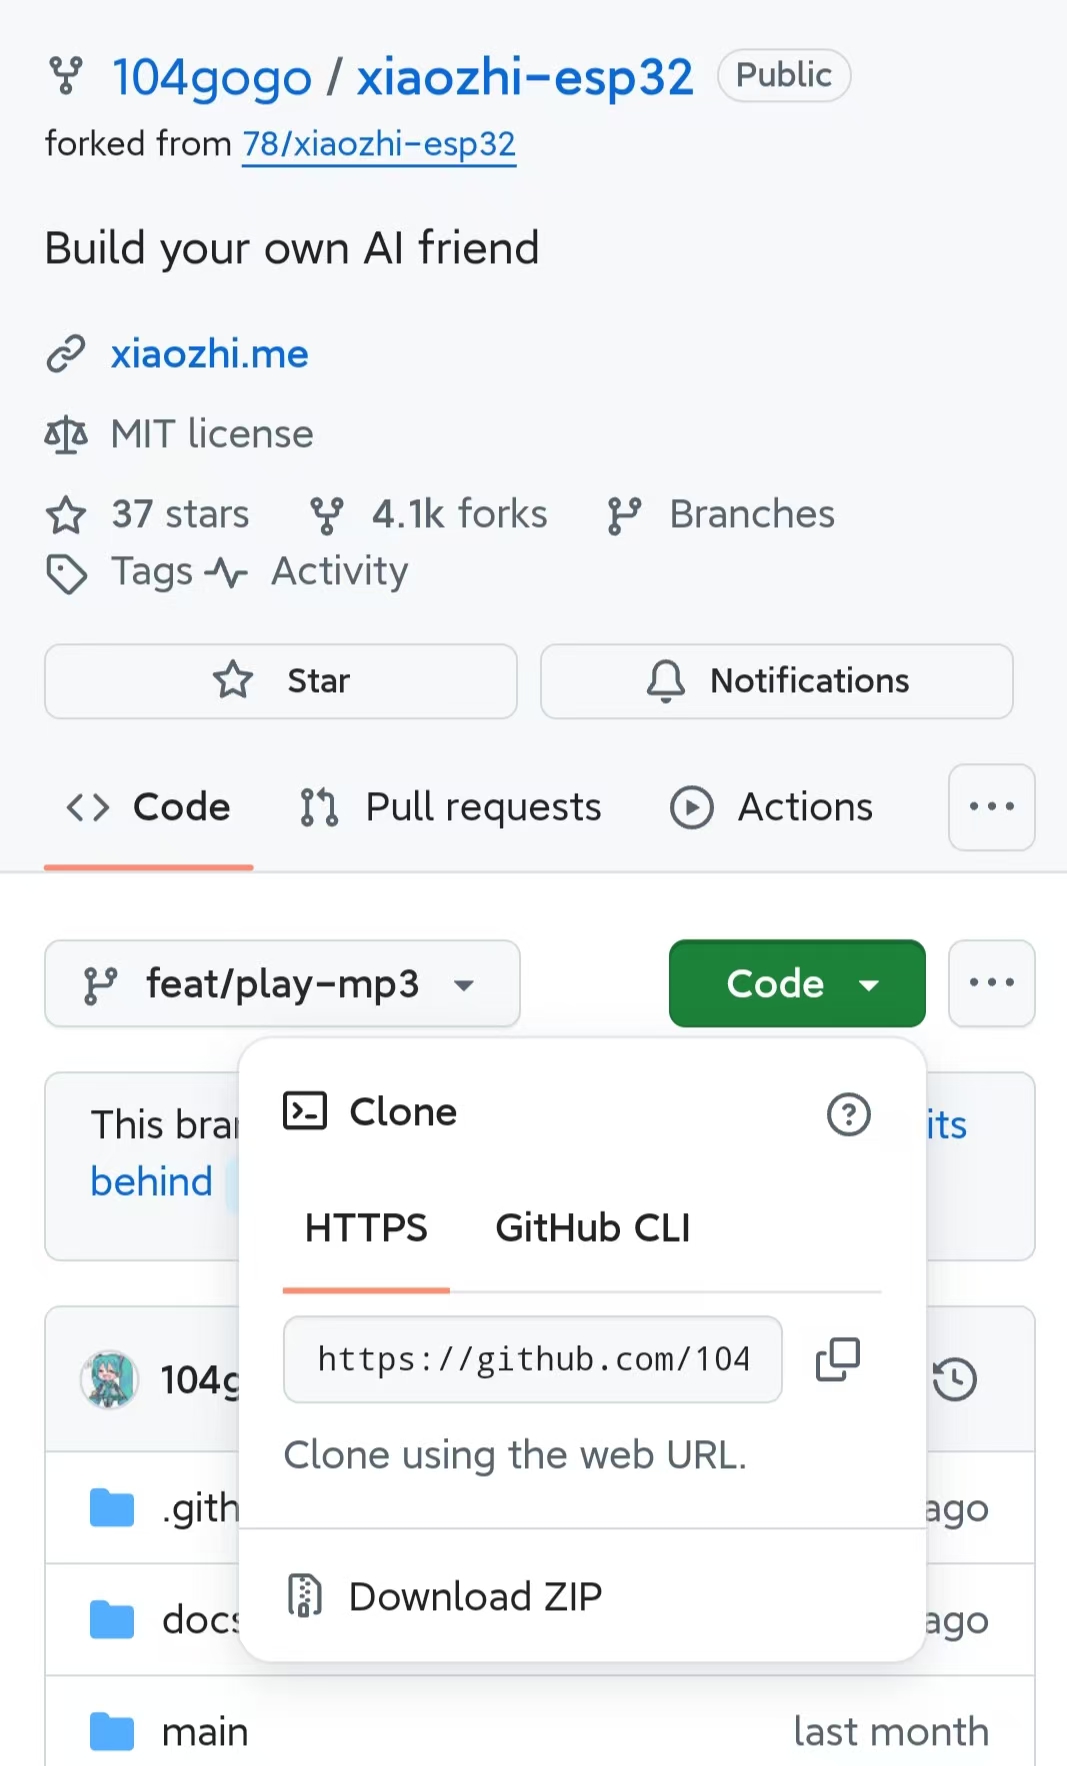Collapse the green Code dropdown
Viewport: 1067px width, 1766px height.
[796, 984]
